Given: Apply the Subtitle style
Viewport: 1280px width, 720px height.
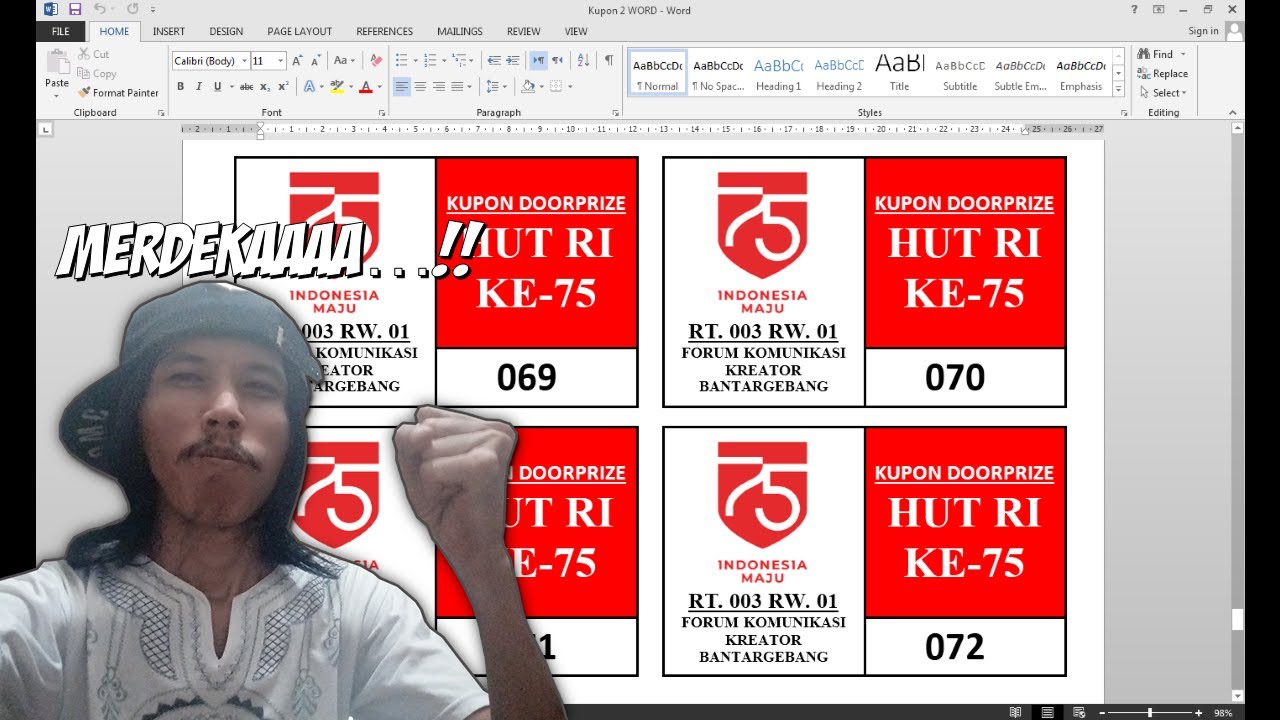Looking at the screenshot, I should (960, 73).
